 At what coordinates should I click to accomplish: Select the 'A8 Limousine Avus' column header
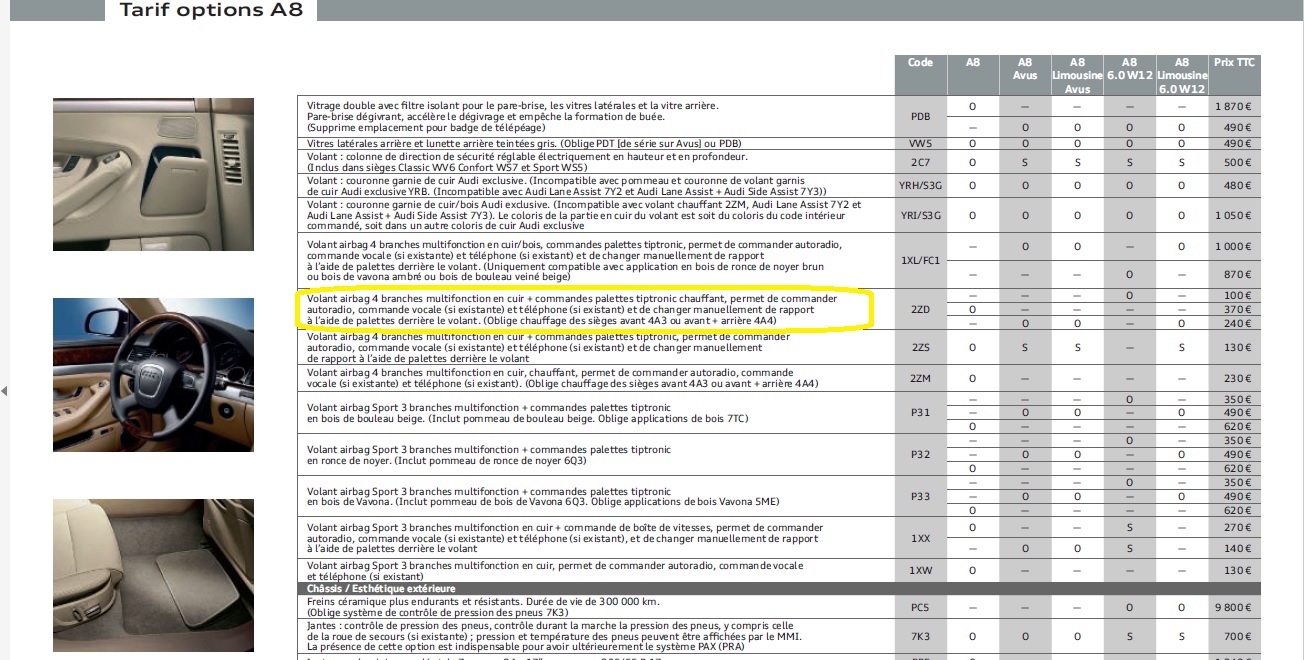[x=1077, y=75]
